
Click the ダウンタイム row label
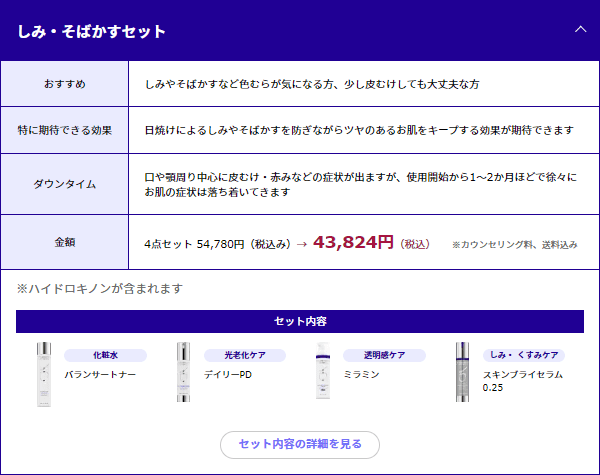tap(65, 184)
